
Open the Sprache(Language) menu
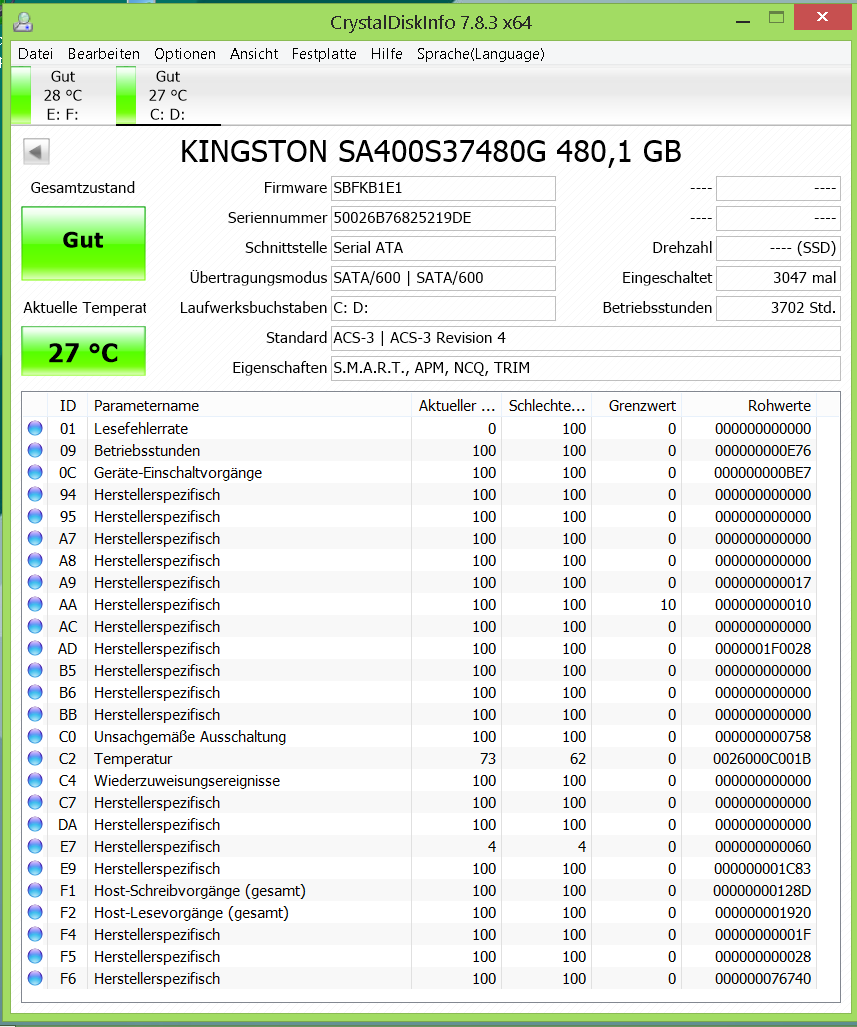481,54
